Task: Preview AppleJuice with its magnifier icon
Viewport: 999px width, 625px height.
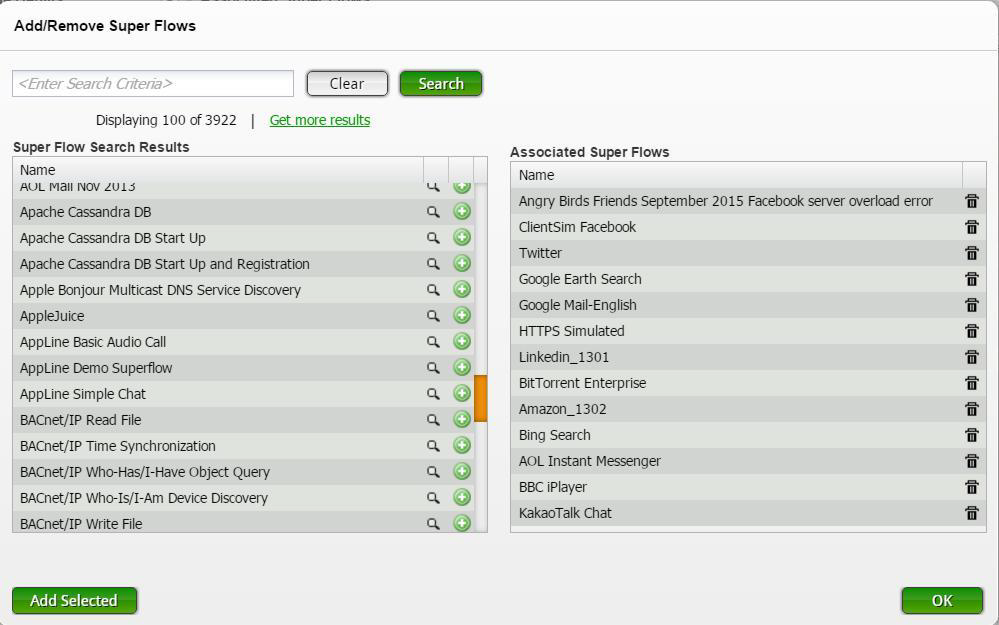Action: (x=433, y=316)
